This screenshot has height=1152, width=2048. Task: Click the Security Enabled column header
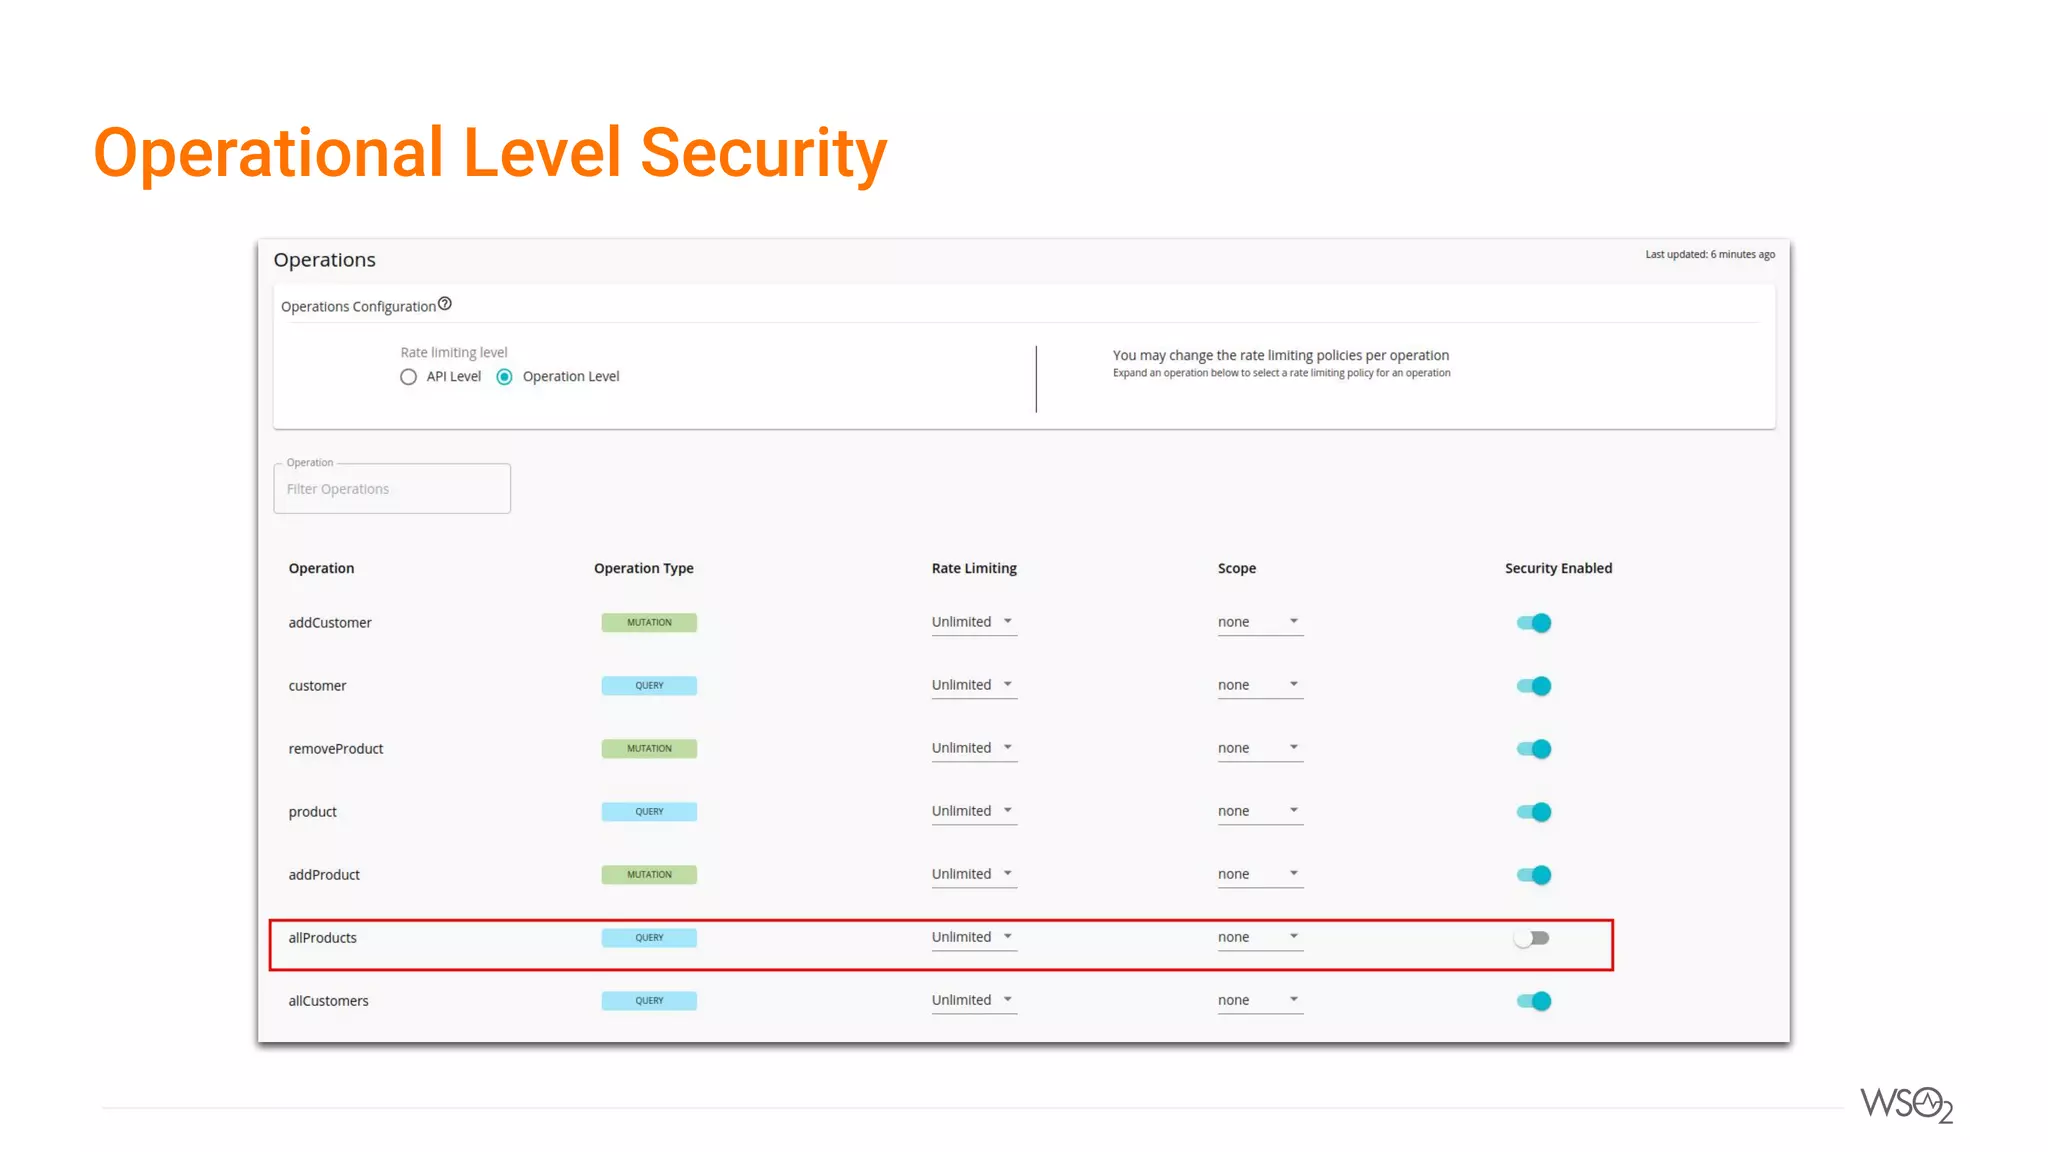[x=1558, y=568]
